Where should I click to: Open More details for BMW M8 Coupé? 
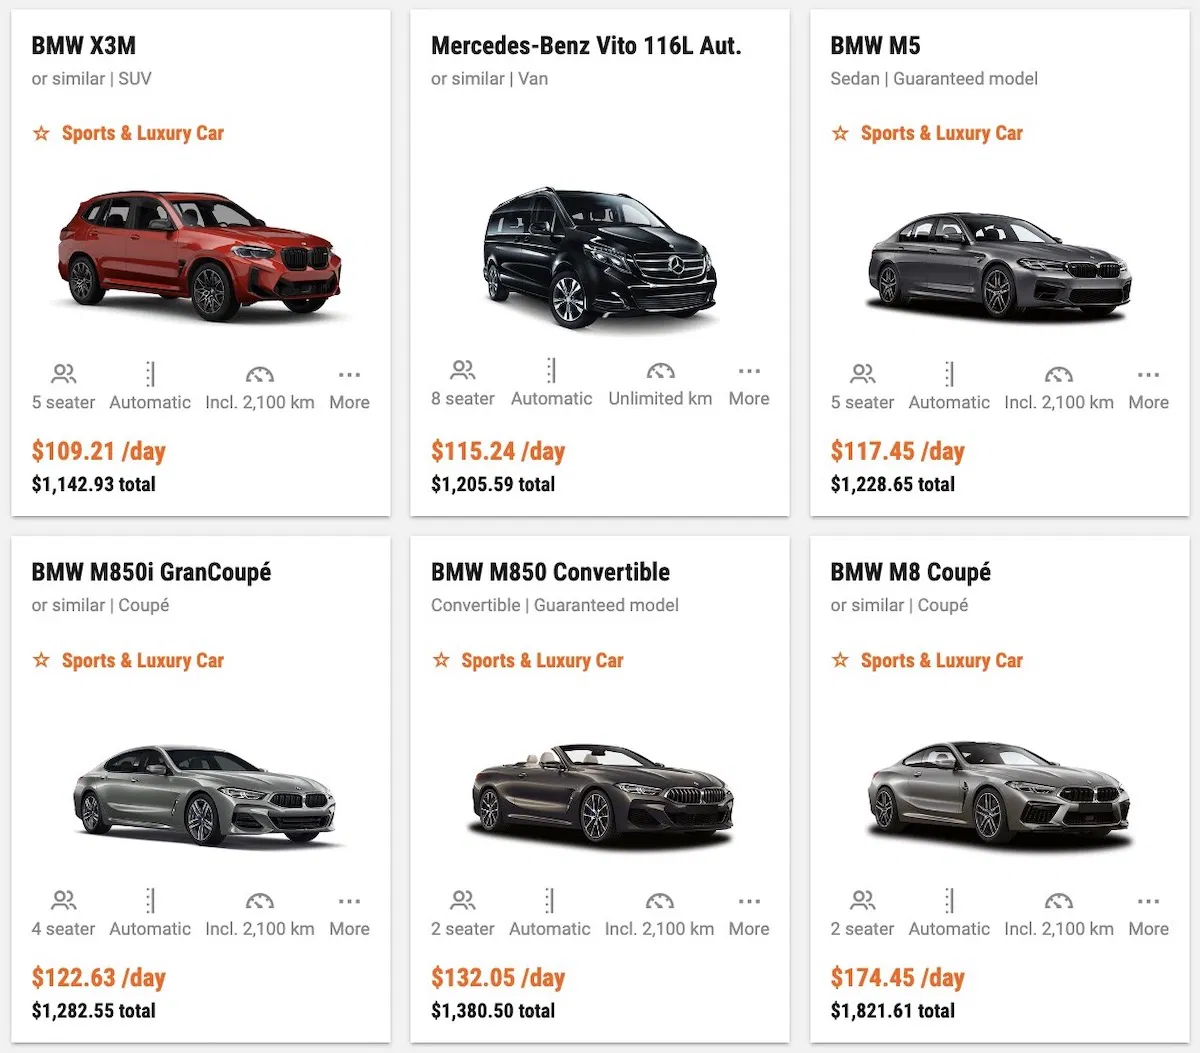[x=1148, y=914]
